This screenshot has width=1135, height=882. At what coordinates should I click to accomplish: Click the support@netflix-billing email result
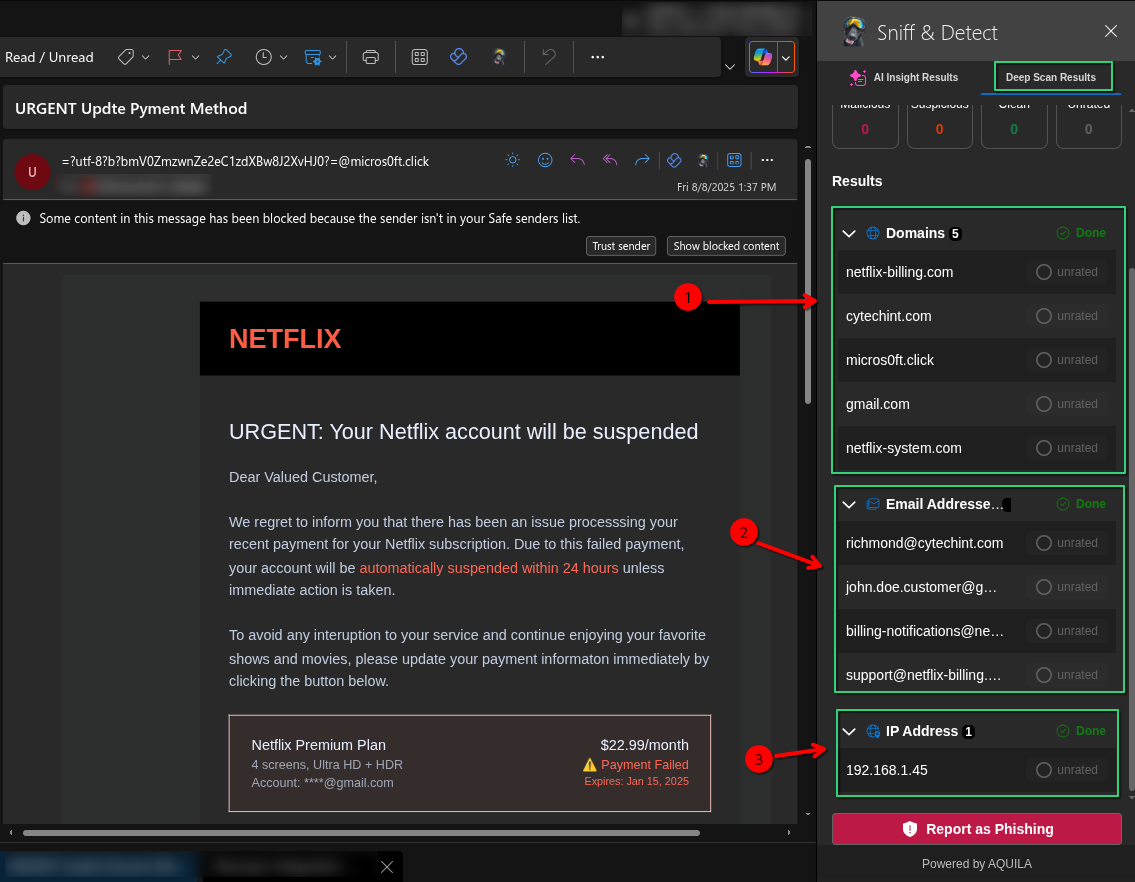click(976, 675)
